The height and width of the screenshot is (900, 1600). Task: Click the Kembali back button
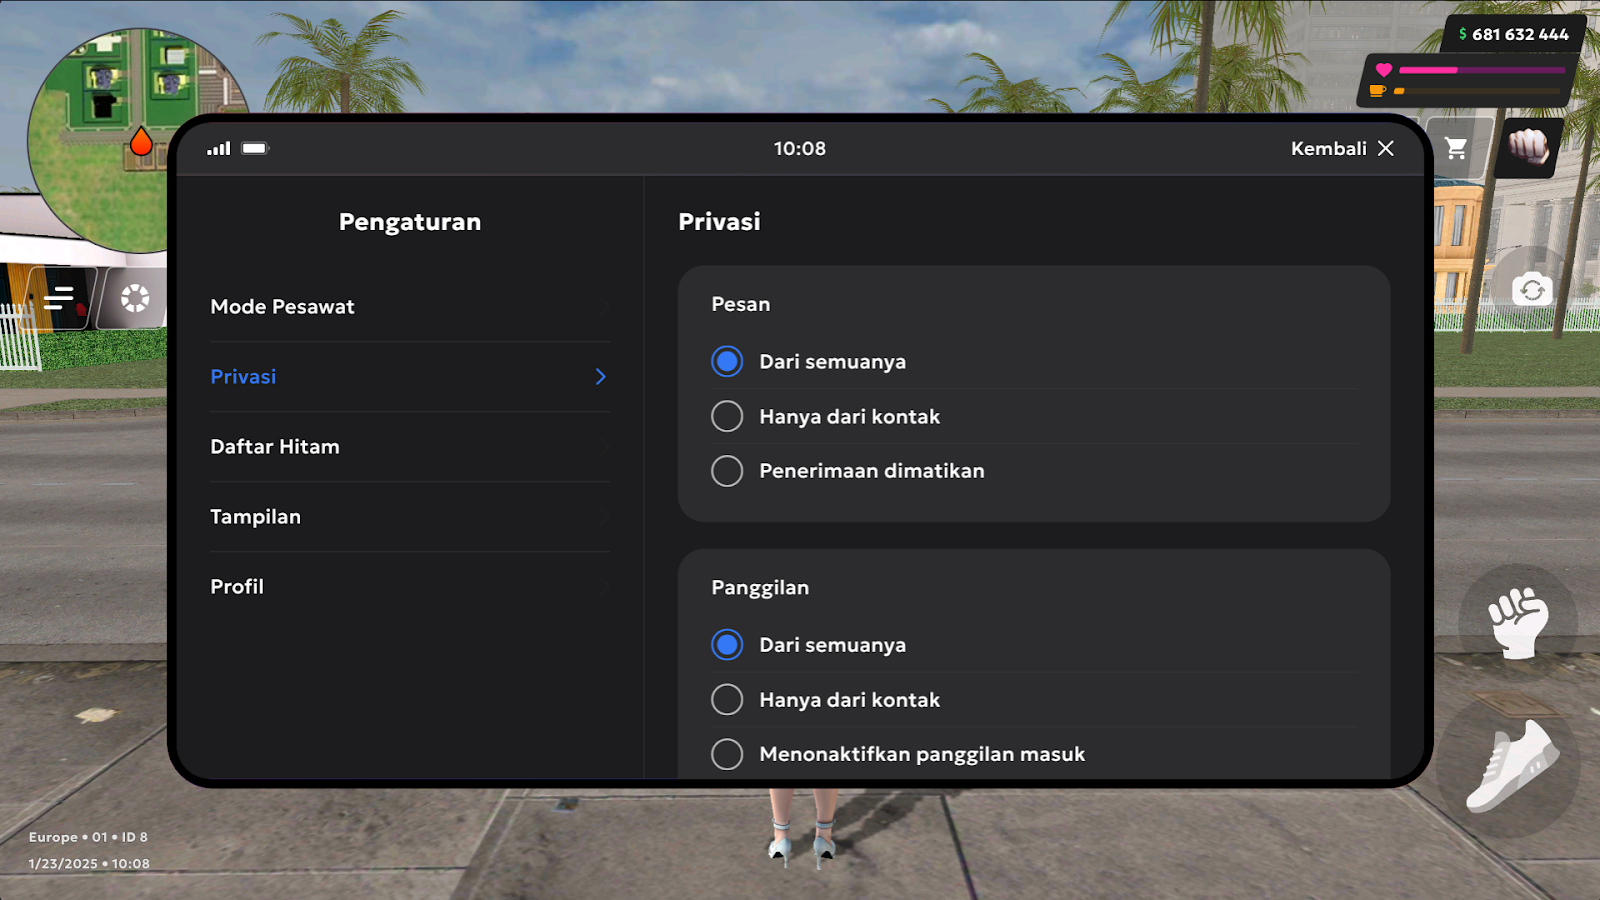coord(1328,148)
